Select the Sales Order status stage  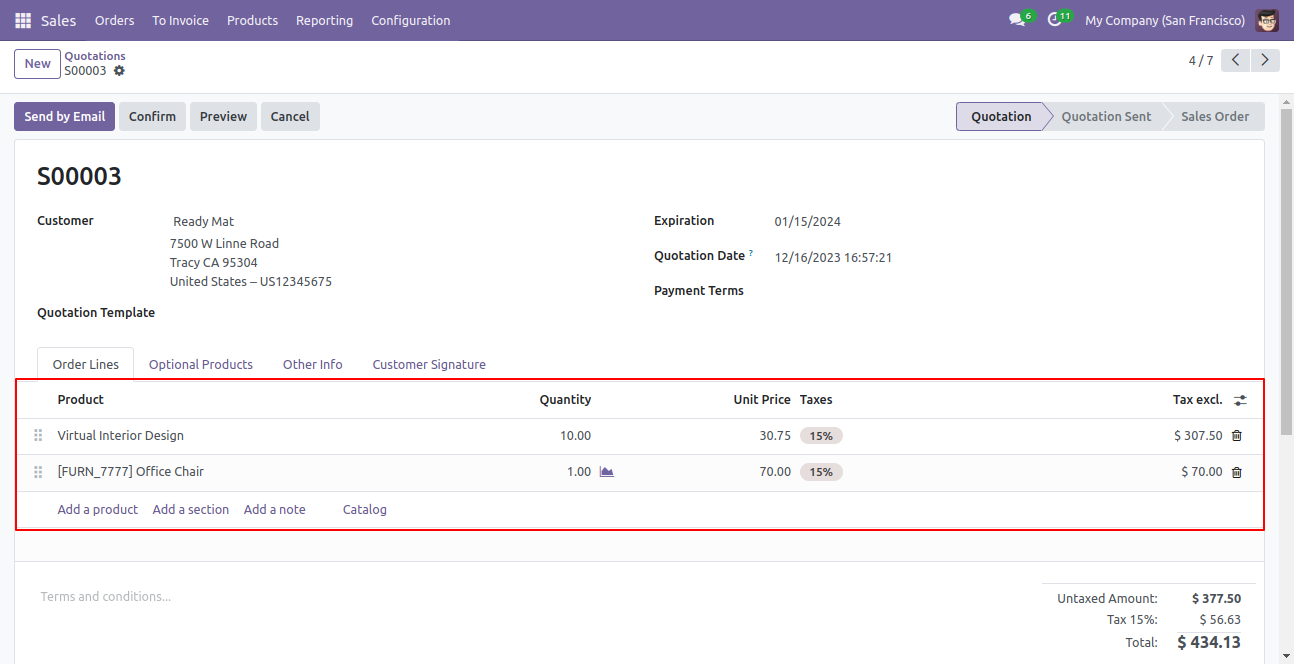(1215, 116)
